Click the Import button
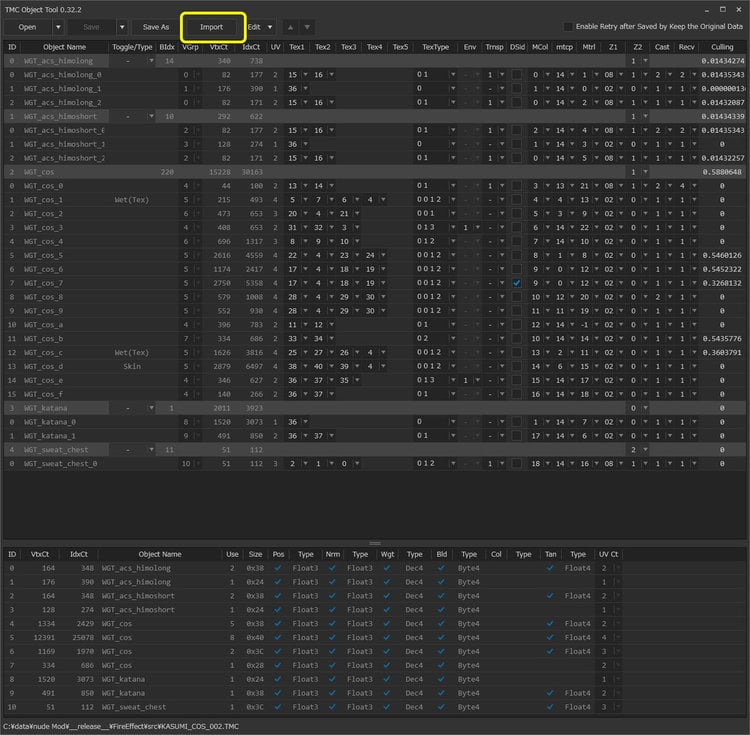 (x=211, y=27)
